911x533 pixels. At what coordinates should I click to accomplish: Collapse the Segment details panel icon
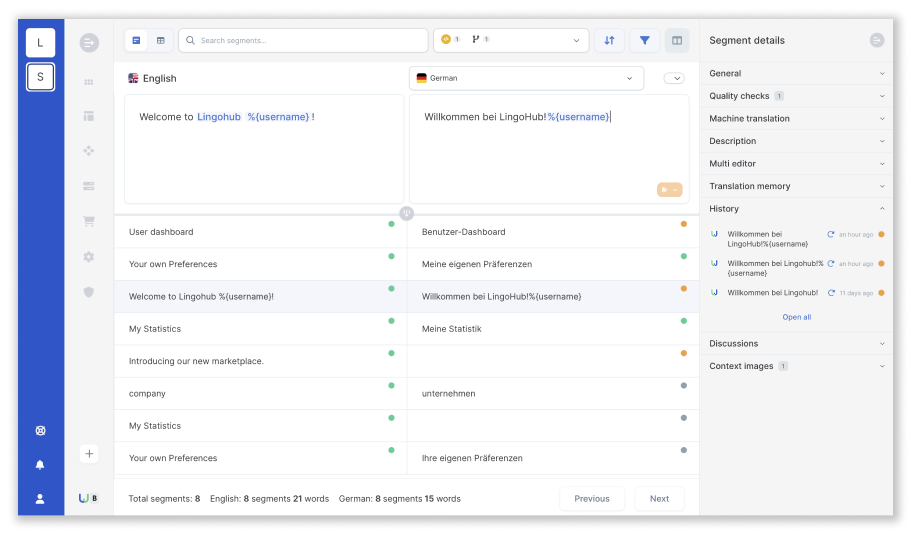click(877, 40)
